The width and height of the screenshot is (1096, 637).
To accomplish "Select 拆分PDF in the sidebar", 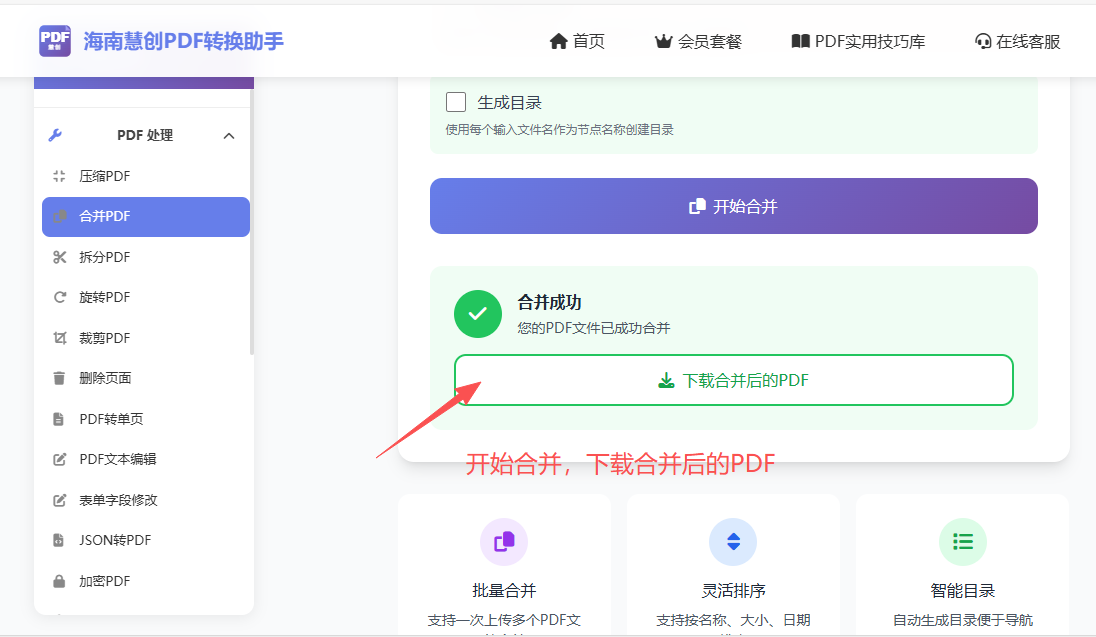I will pos(145,257).
